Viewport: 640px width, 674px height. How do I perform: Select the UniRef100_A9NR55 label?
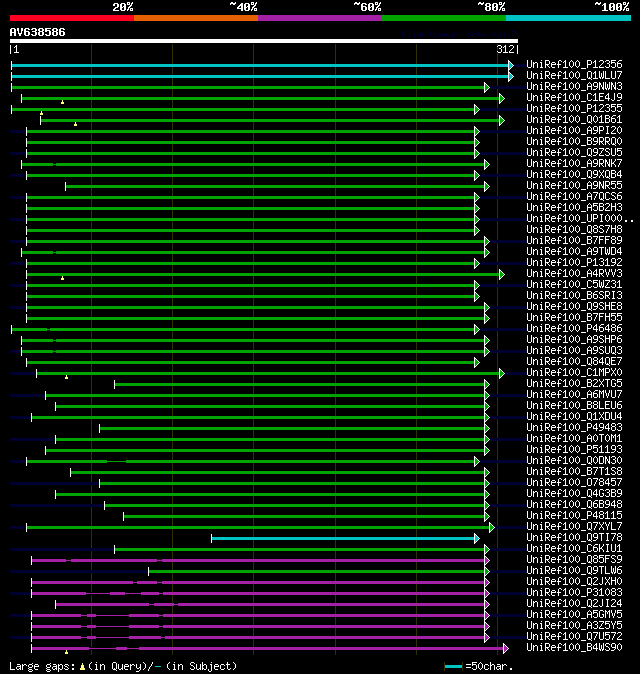coord(574,186)
